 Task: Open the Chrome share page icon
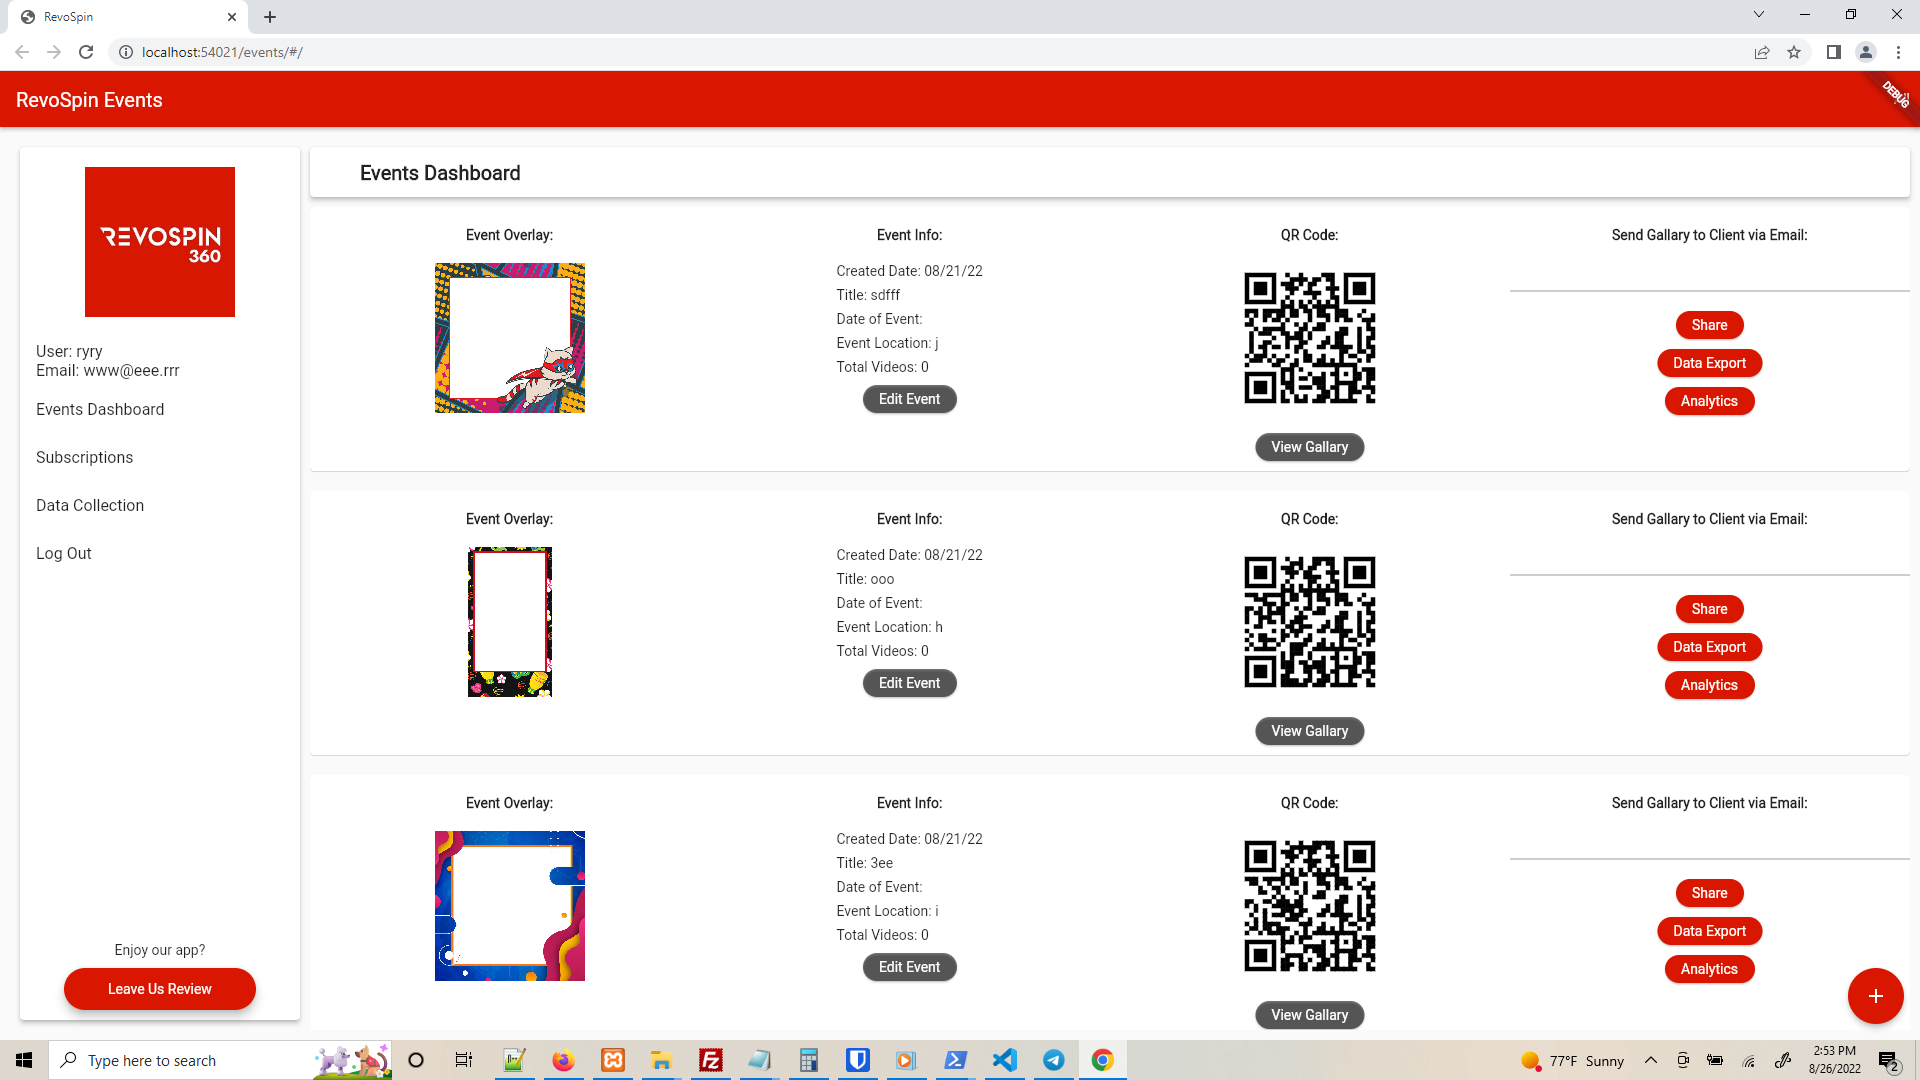pyautogui.click(x=1762, y=52)
